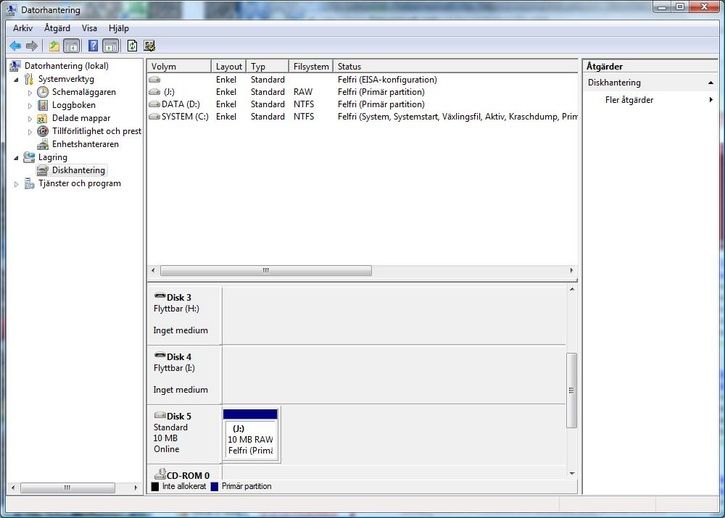Select the Delade mappar folder icon

click(x=43, y=118)
